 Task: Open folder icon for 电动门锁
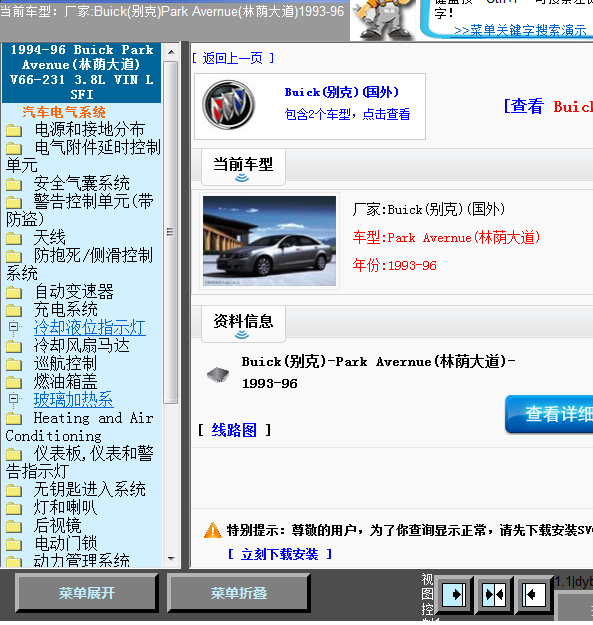click(x=14, y=545)
